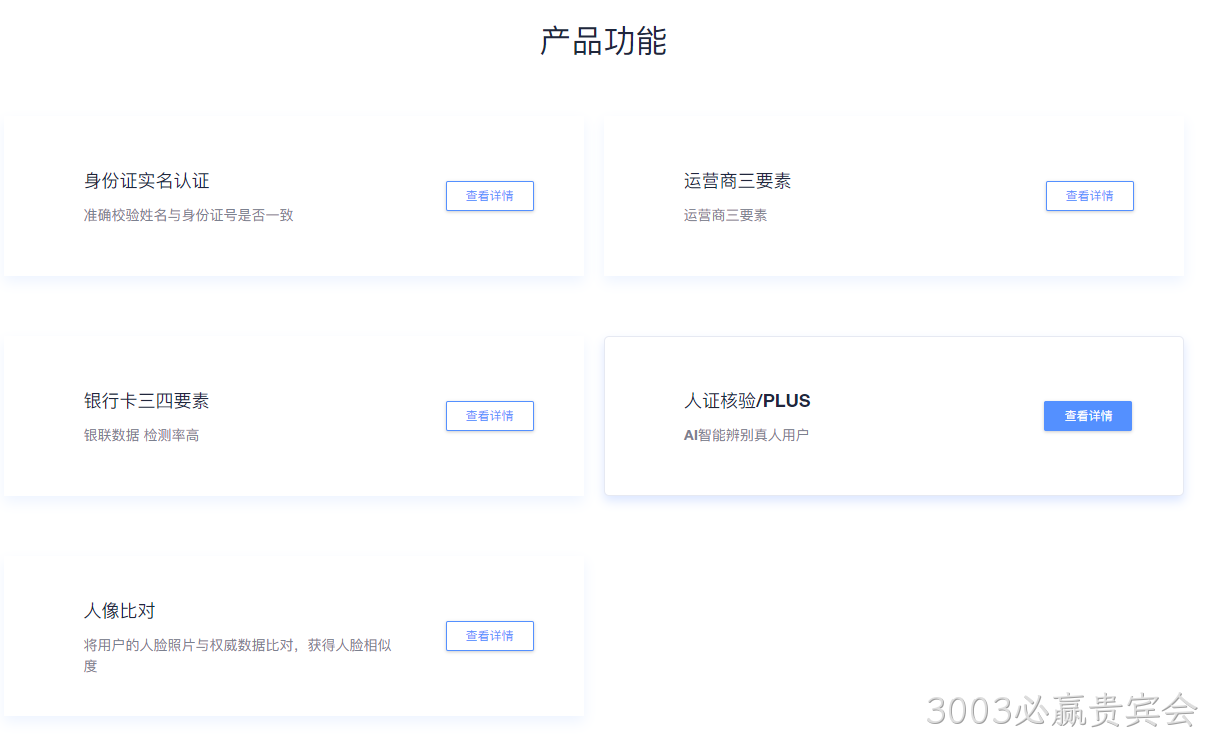Click the 产品功能 page heading

coord(604,41)
